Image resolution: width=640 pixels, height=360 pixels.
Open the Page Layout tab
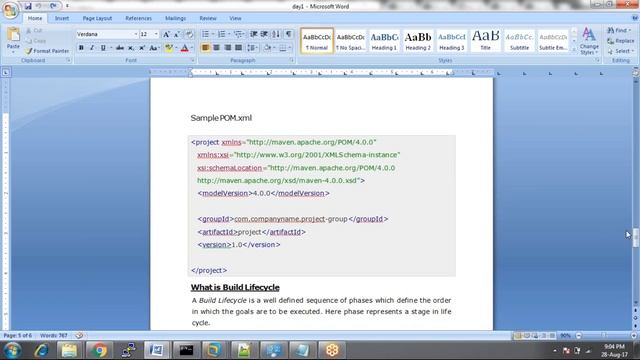pos(97,18)
